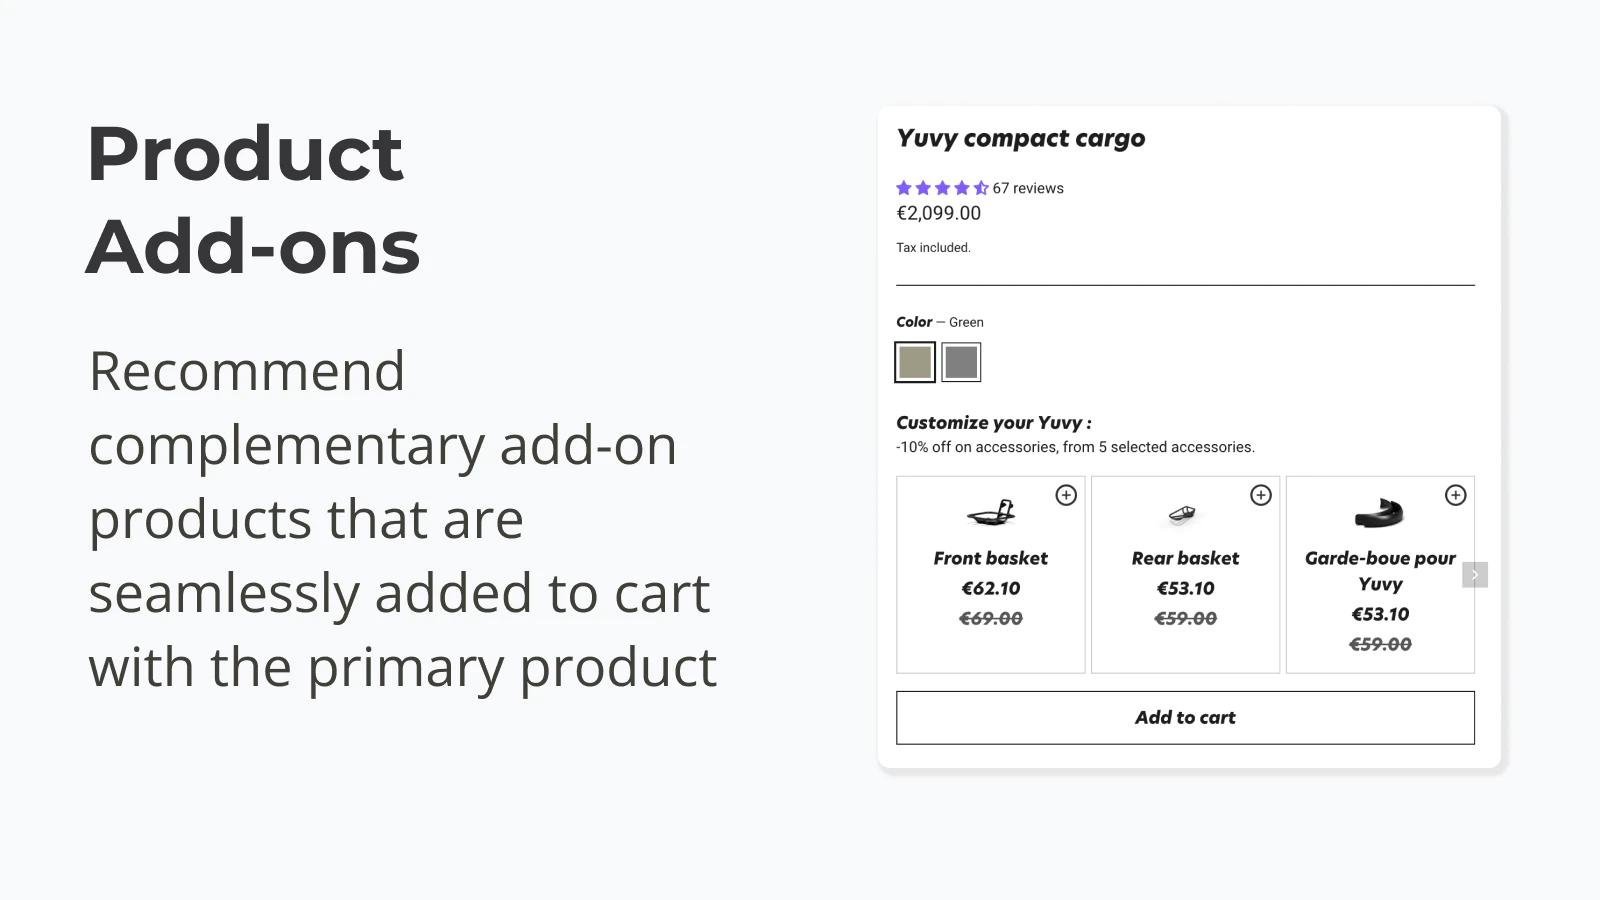The width and height of the screenshot is (1600, 900).
Task: Click the plus icon on Garde-boue pour Yuvy
Action: [x=1456, y=495]
